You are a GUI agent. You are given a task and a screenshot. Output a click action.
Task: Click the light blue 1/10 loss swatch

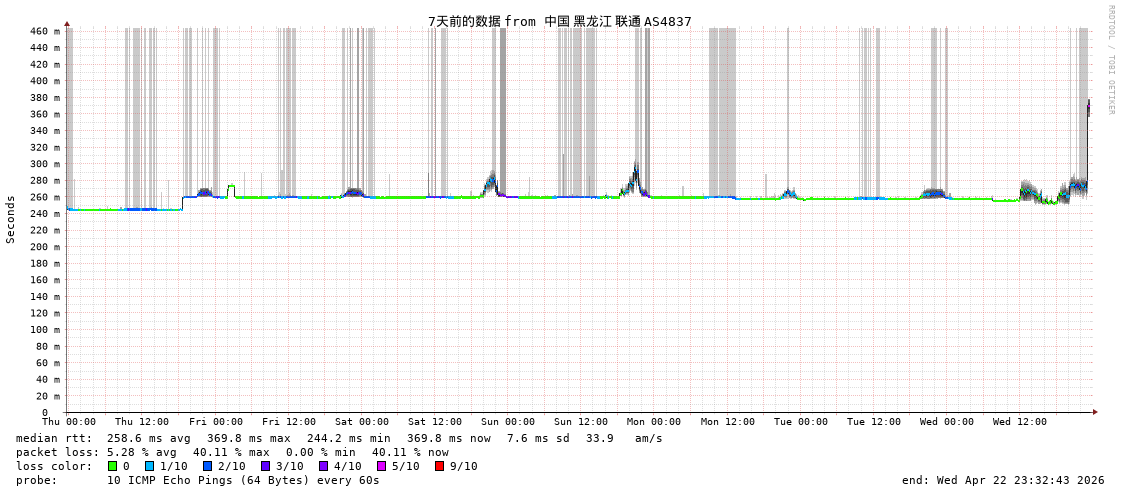[149, 466]
